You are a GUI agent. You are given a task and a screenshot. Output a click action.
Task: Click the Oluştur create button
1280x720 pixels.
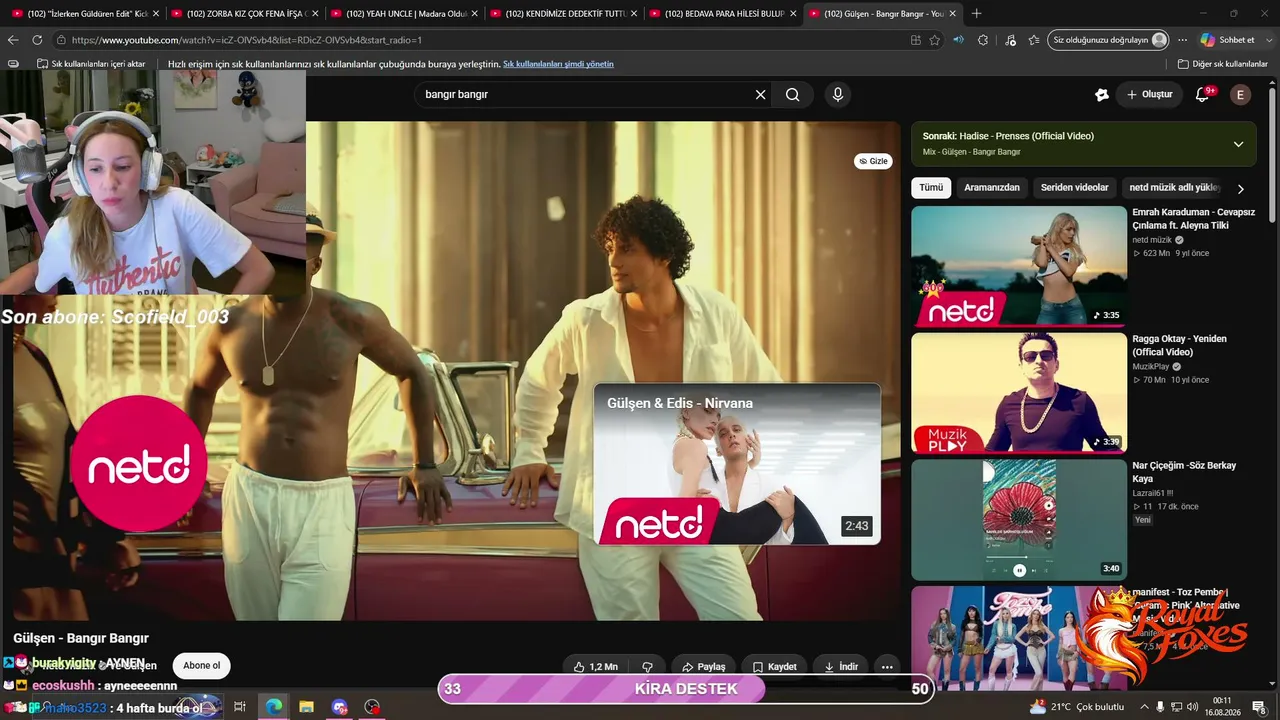(x=1149, y=94)
